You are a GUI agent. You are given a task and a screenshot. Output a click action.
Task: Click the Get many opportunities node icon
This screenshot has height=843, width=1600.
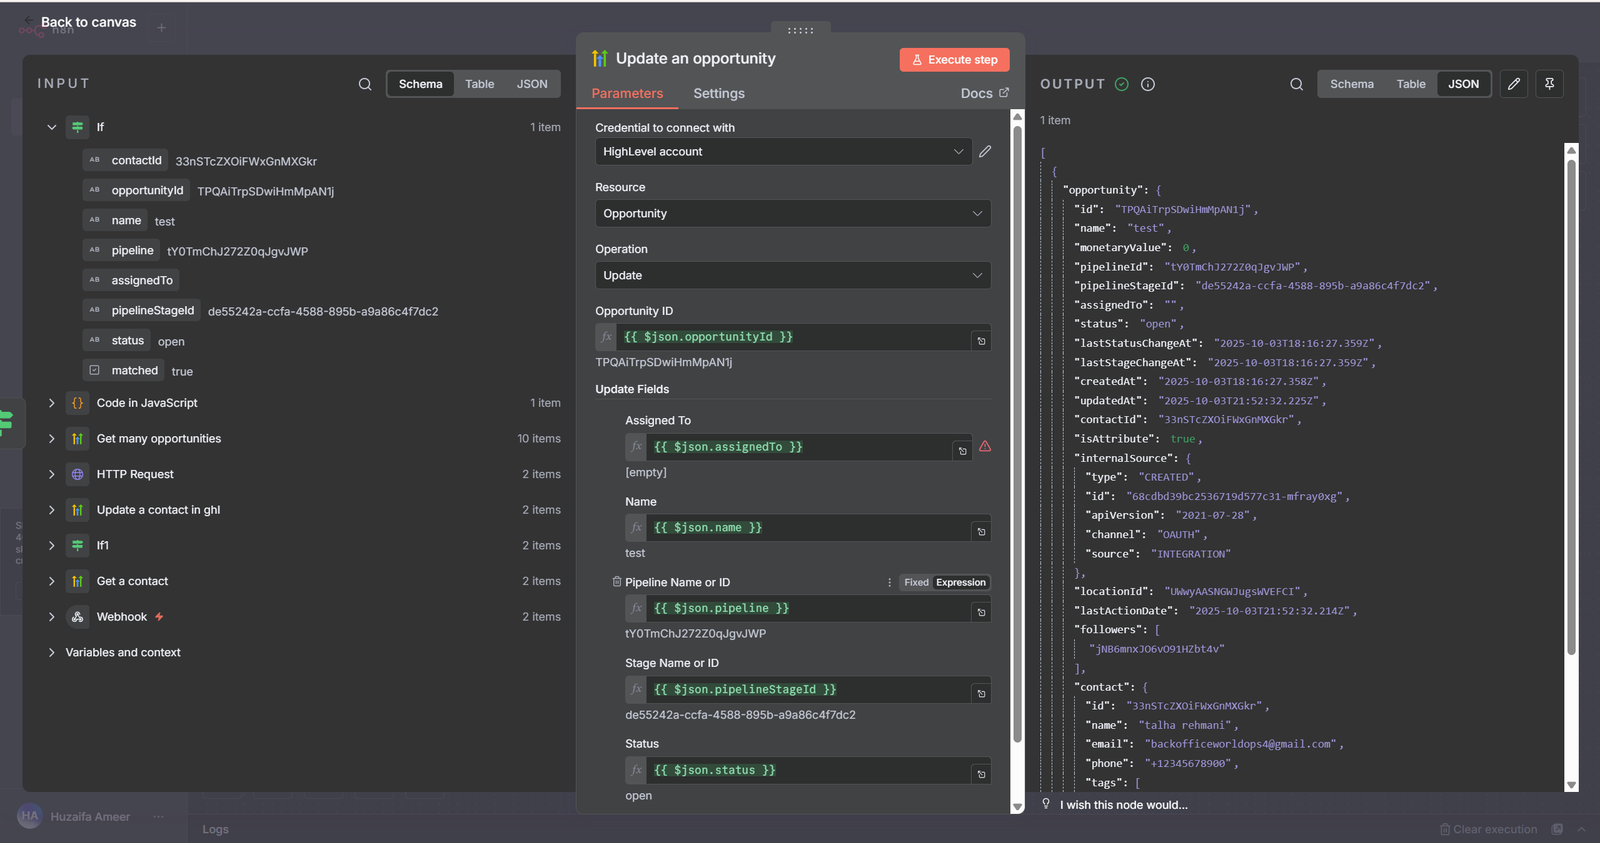(77, 439)
